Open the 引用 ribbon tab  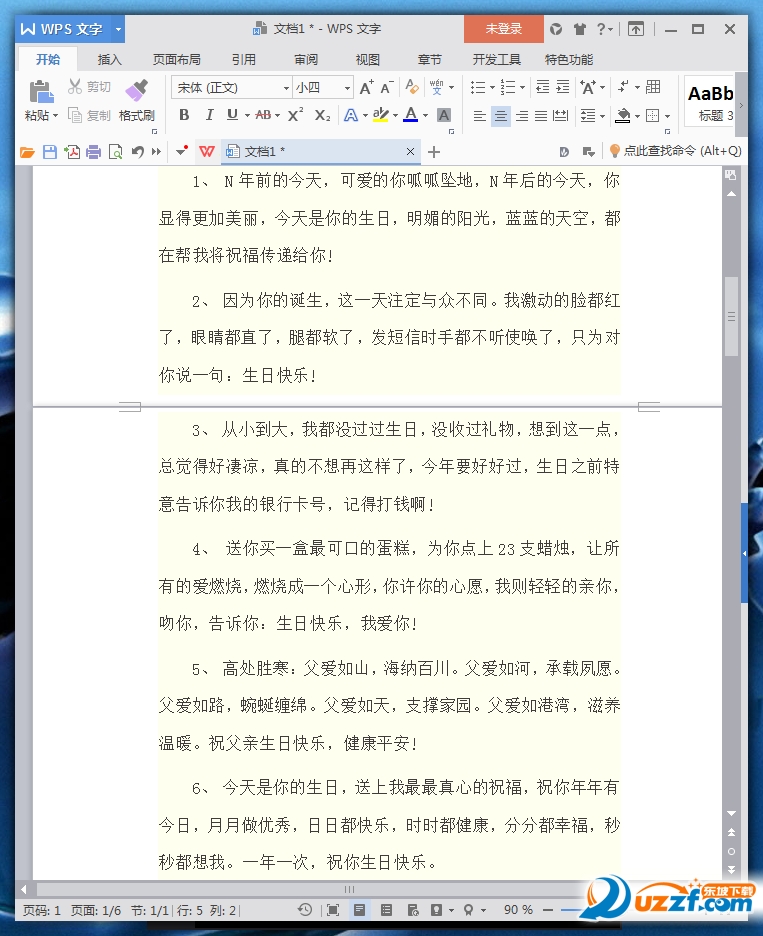[244, 59]
